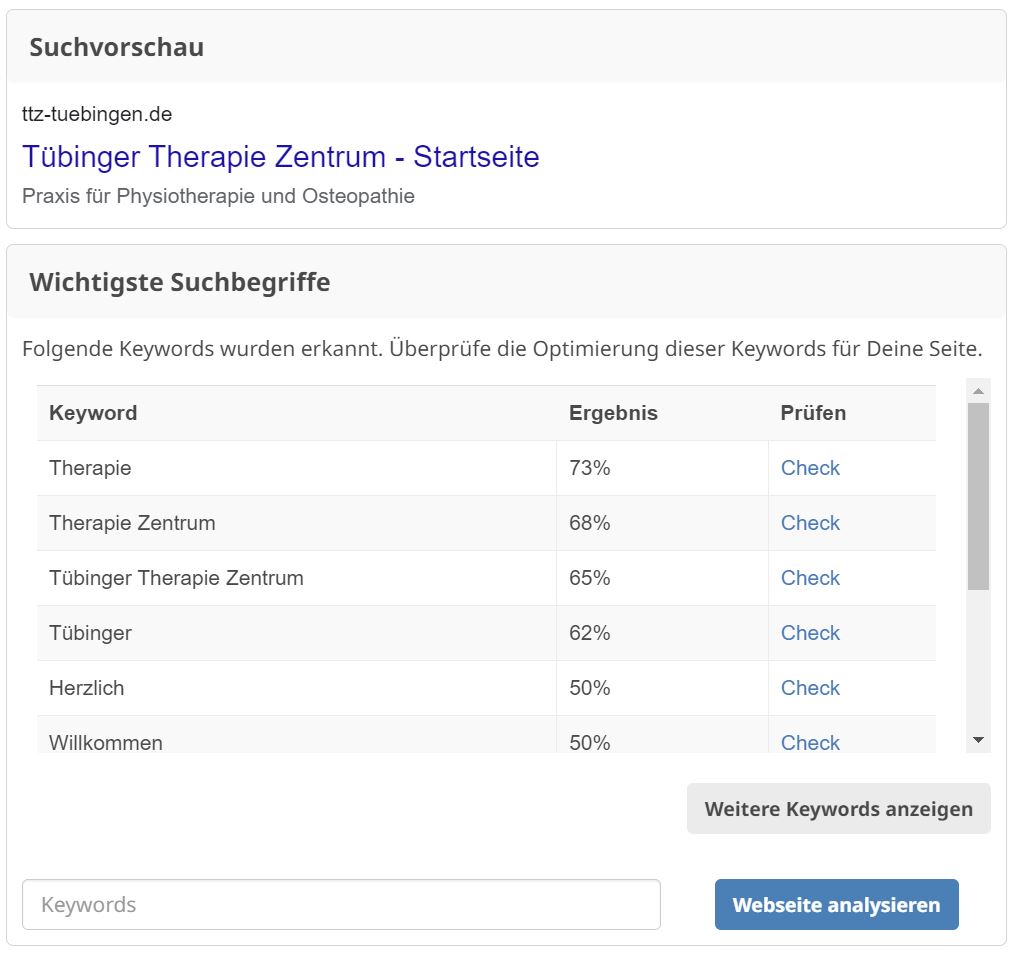Screen dimensions: 1031x954
Task: Click the keyword table scrollbar down arrow
Action: point(978,740)
